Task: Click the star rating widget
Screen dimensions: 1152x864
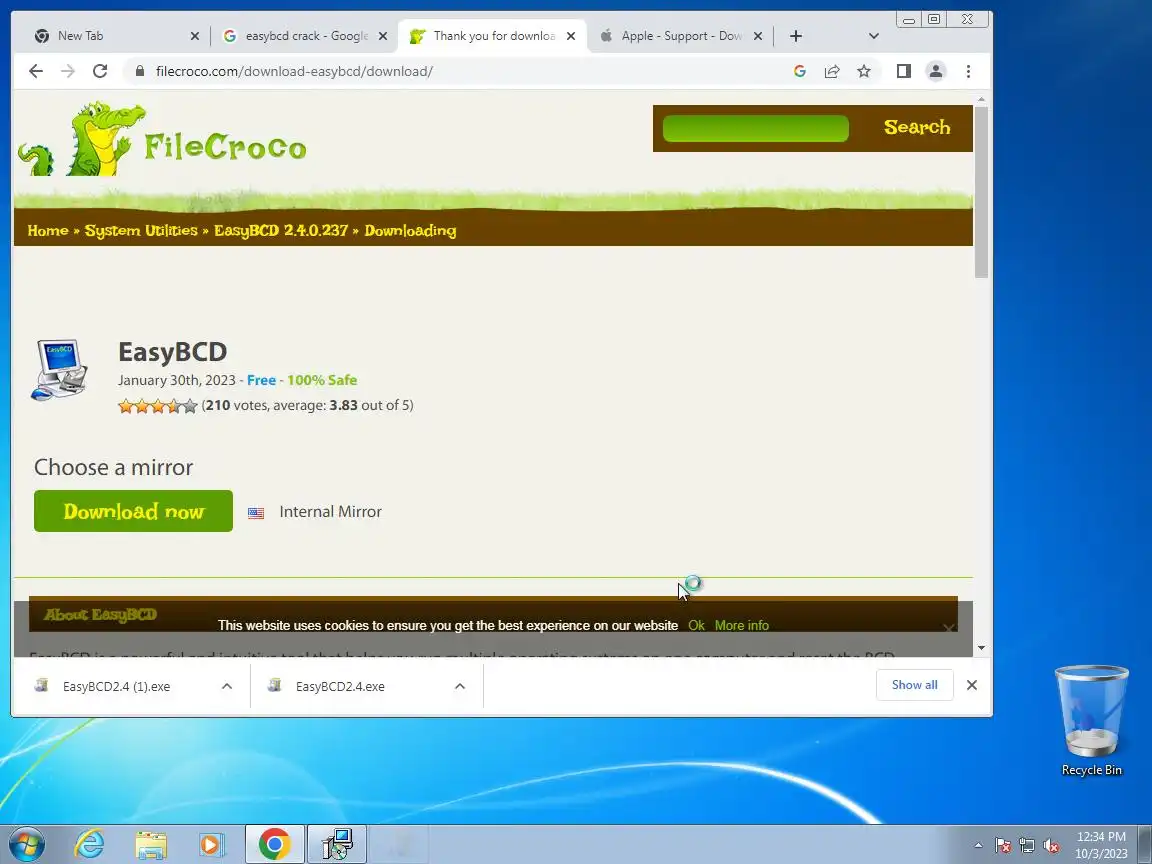Action: tap(158, 406)
